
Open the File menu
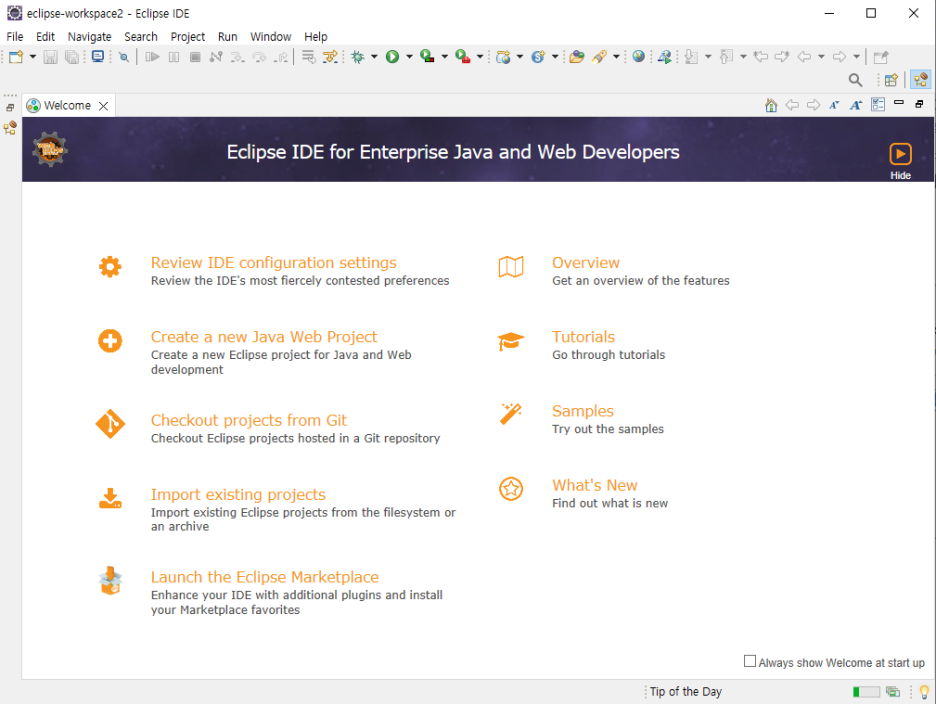[14, 36]
